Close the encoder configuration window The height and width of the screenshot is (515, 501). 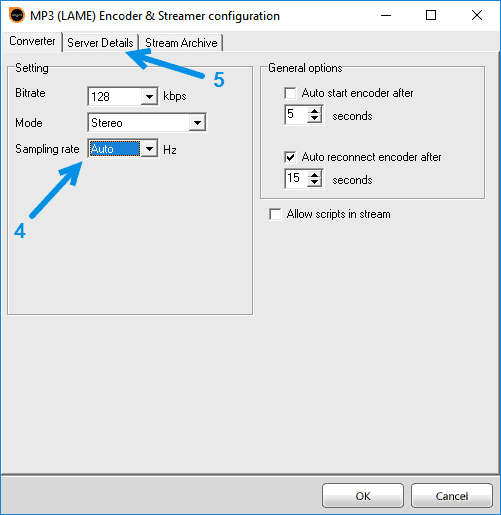(x=477, y=15)
